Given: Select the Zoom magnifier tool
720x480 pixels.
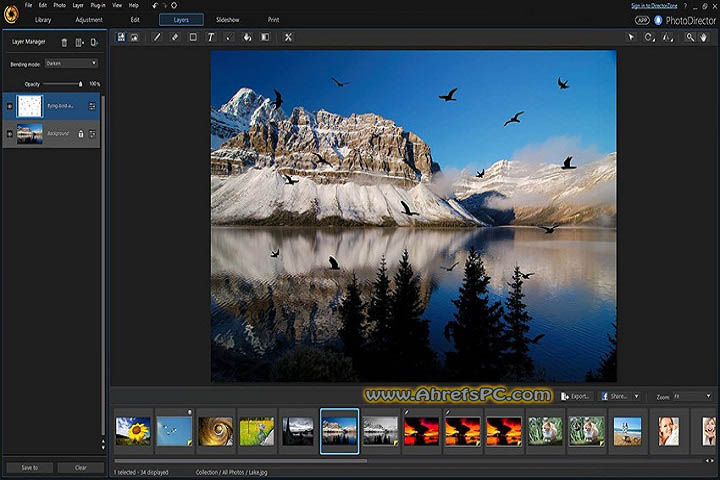Looking at the screenshot, I should coord(690,38).
